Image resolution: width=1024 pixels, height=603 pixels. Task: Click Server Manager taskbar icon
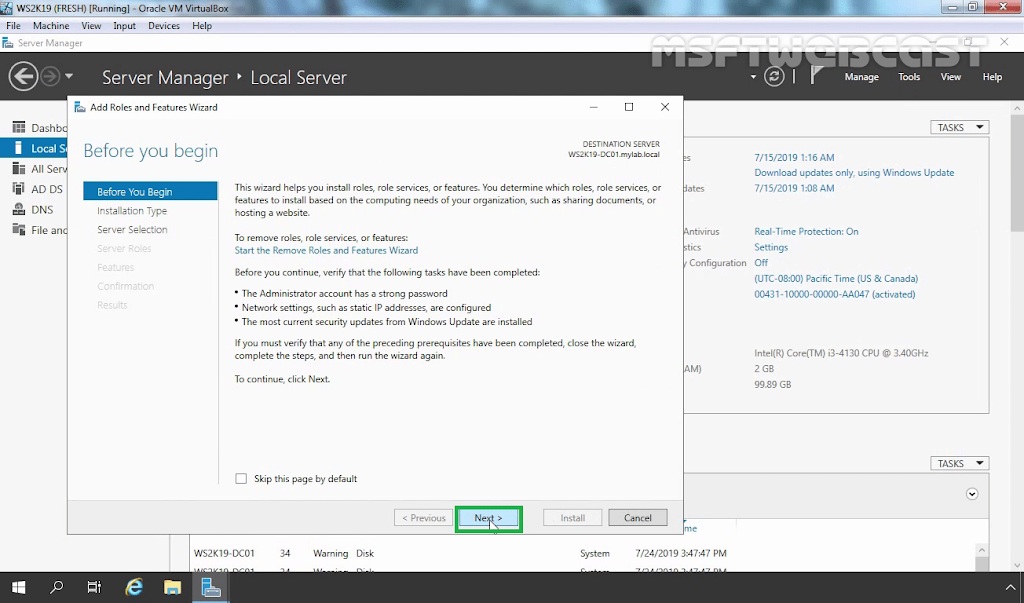pyautogui.click(x=211, y=587)
